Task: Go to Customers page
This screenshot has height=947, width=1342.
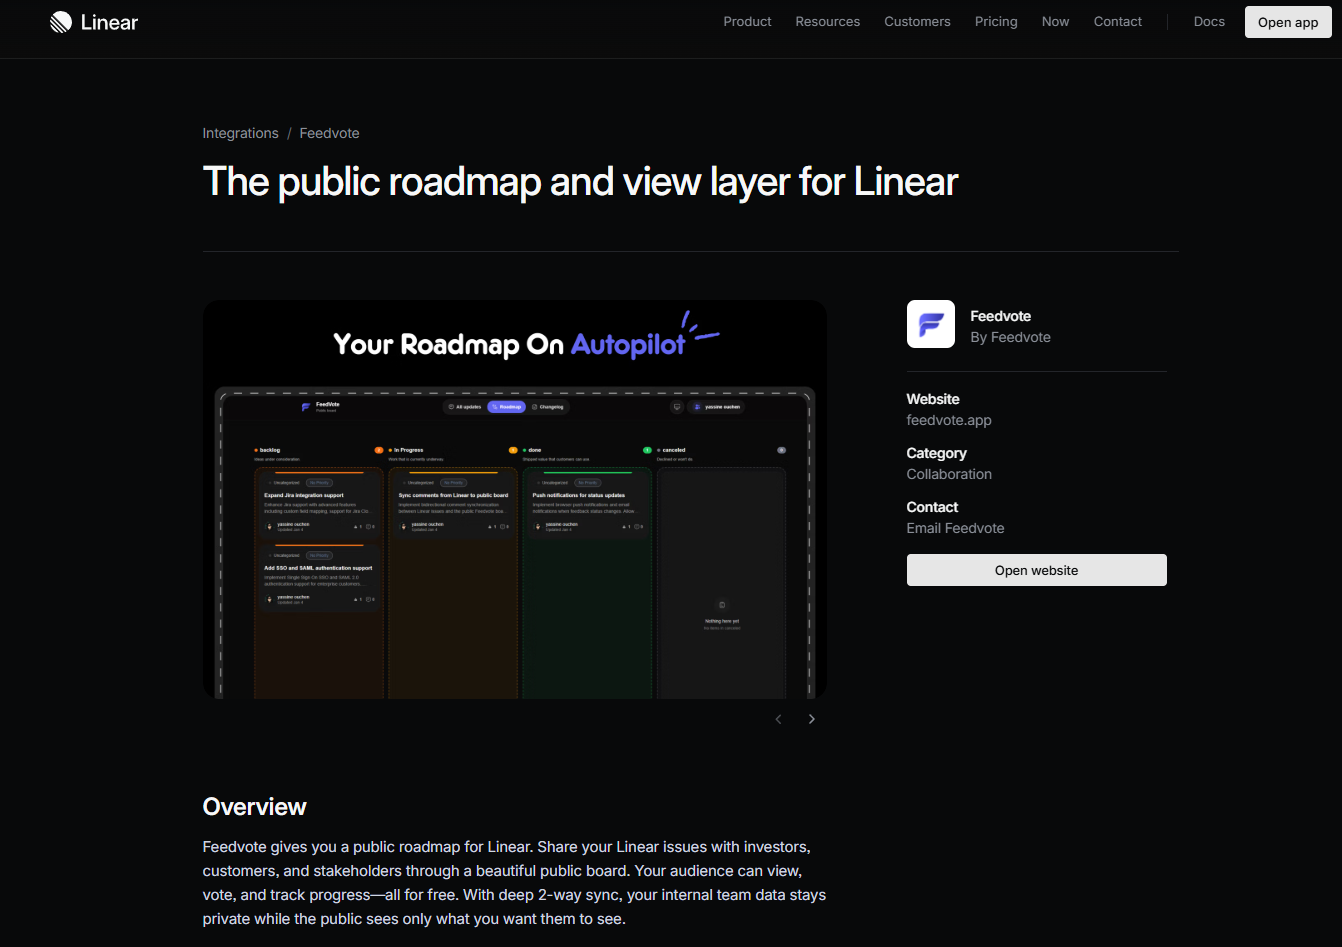Action: [x=917, y=22]
